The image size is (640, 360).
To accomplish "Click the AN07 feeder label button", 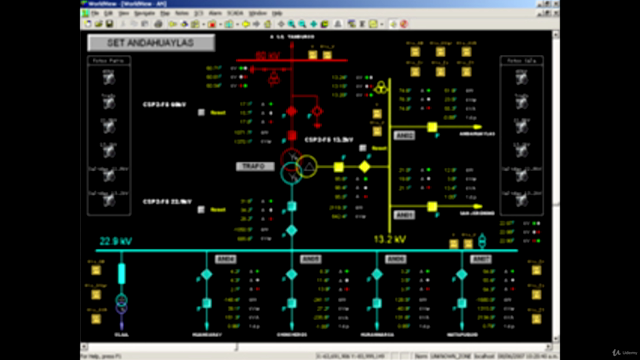I will click(481, 259).
